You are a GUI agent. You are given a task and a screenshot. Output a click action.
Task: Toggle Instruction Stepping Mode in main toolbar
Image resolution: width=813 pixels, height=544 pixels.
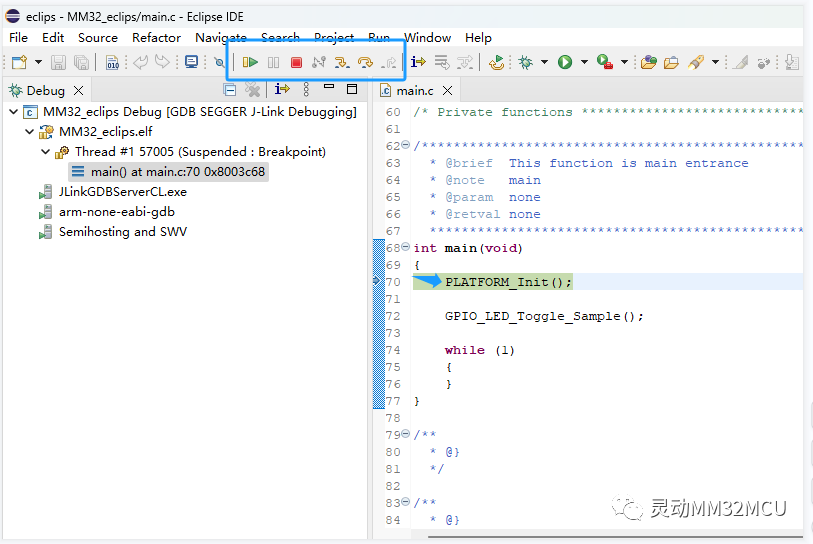tap(418, 62)
